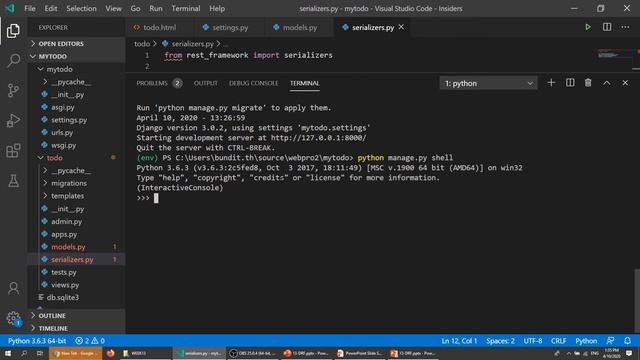
Task: Open the Extensions view
Action: tap(13, 151)
